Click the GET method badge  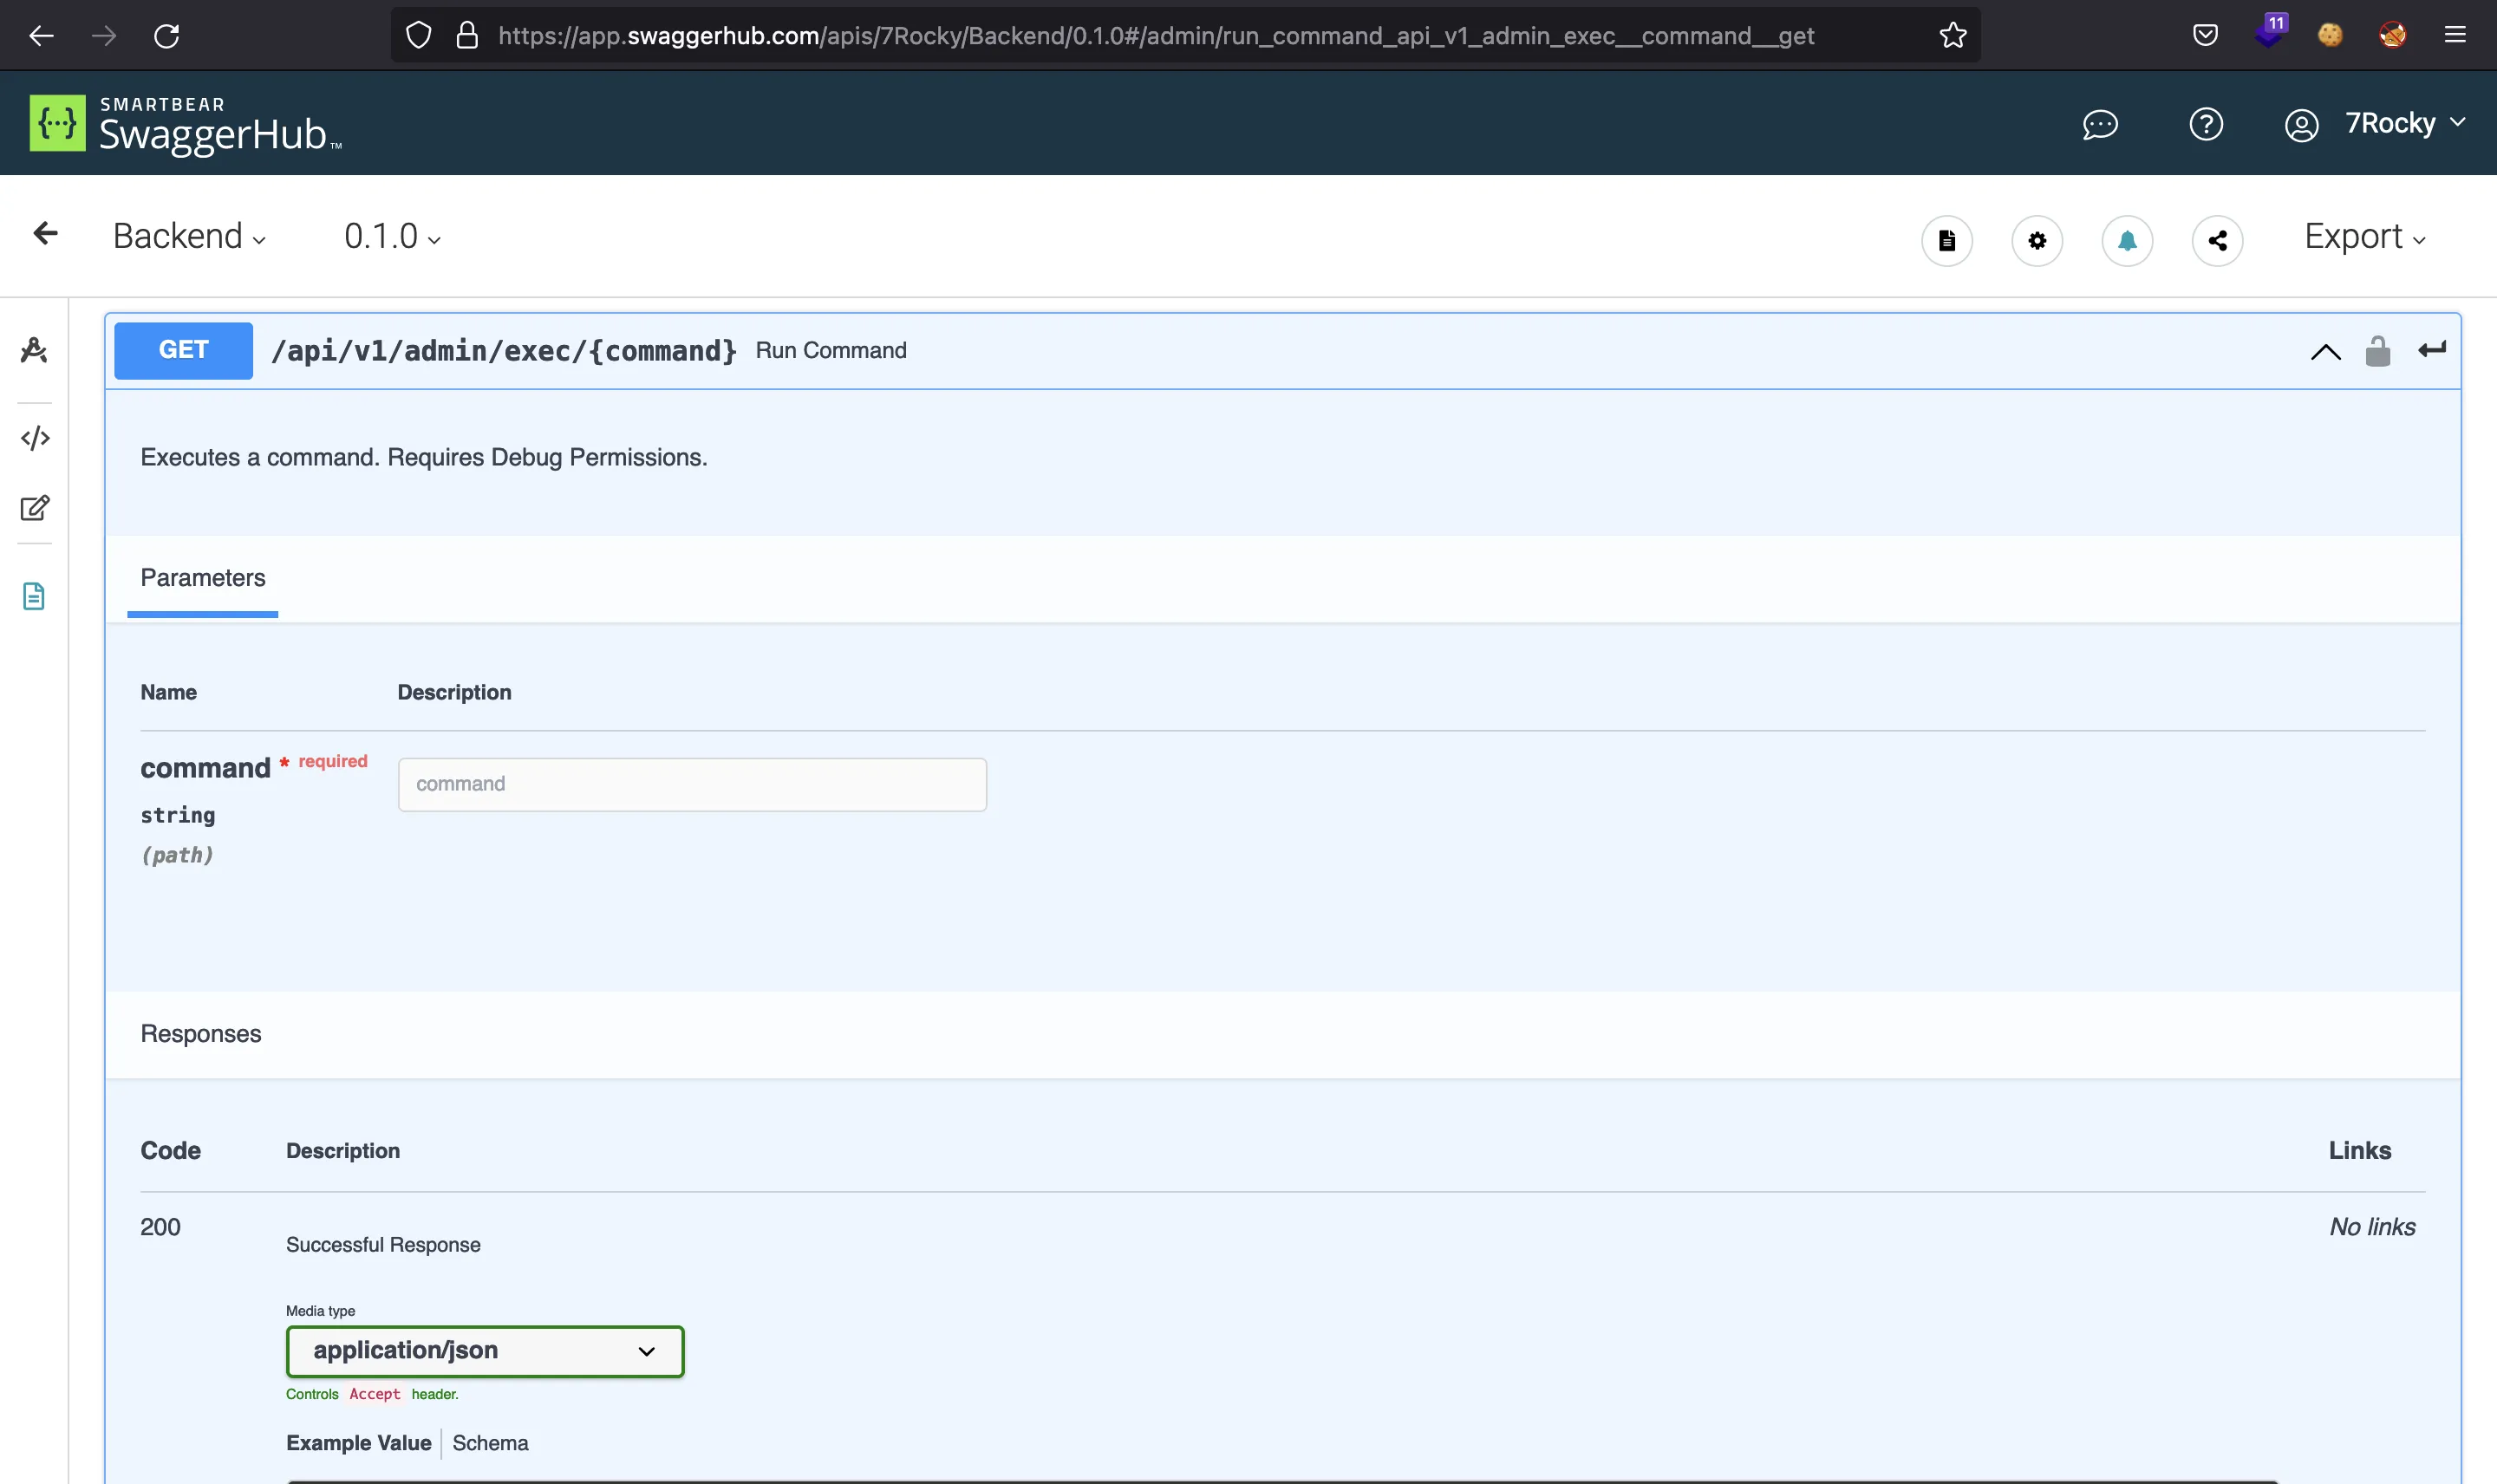(183, 350)
